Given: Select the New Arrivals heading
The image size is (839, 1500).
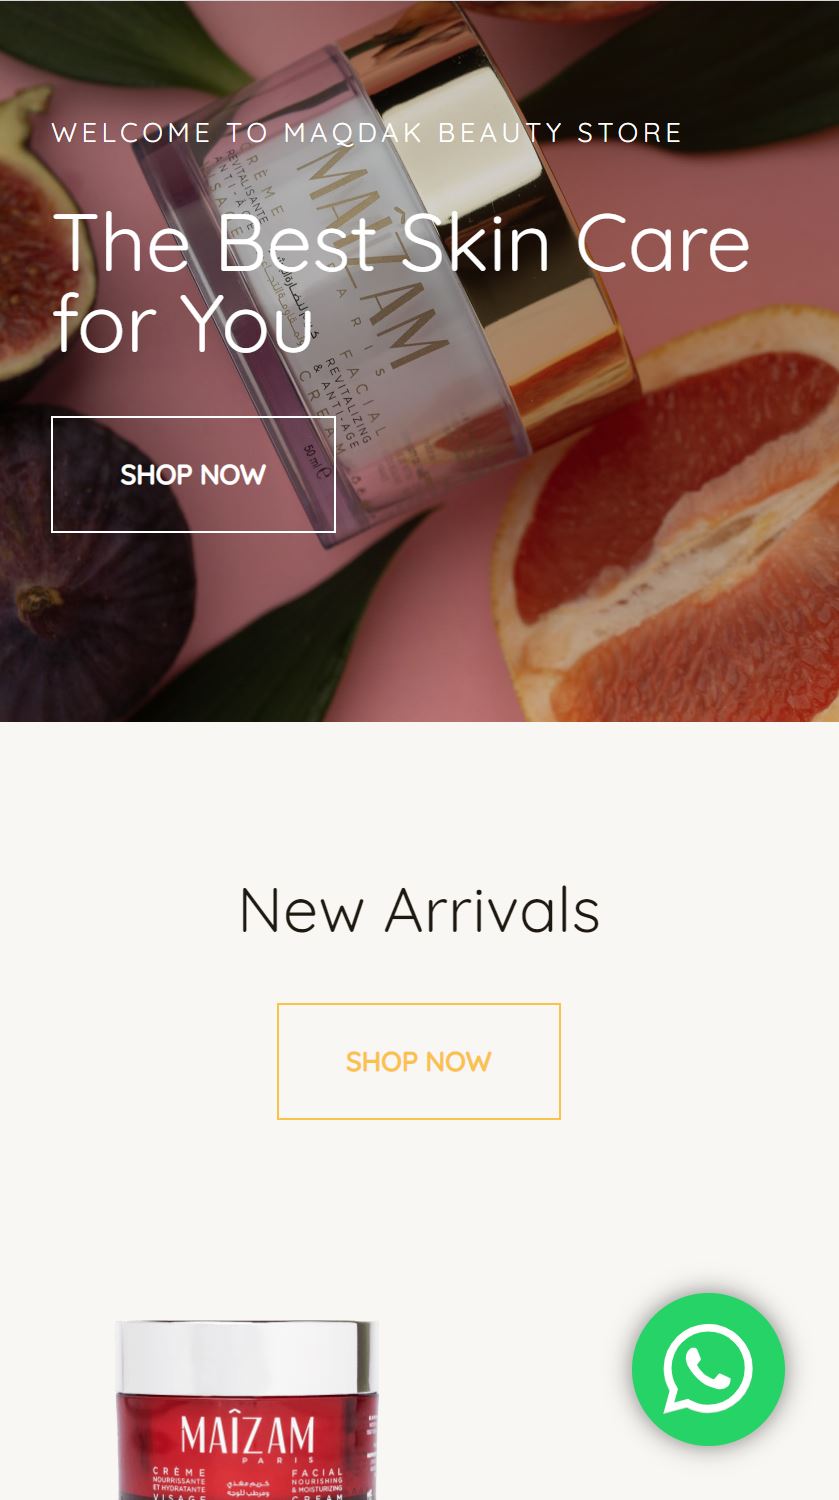Looking at the screenshot, I should pyautogui.click(x=419, y=910).
